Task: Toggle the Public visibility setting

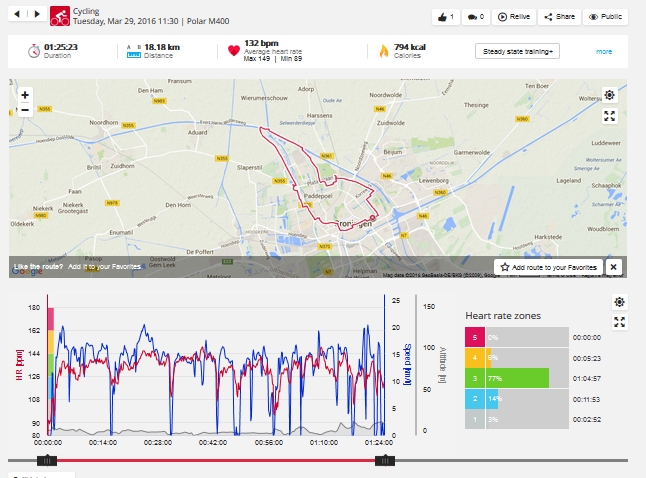Action: 607,17
